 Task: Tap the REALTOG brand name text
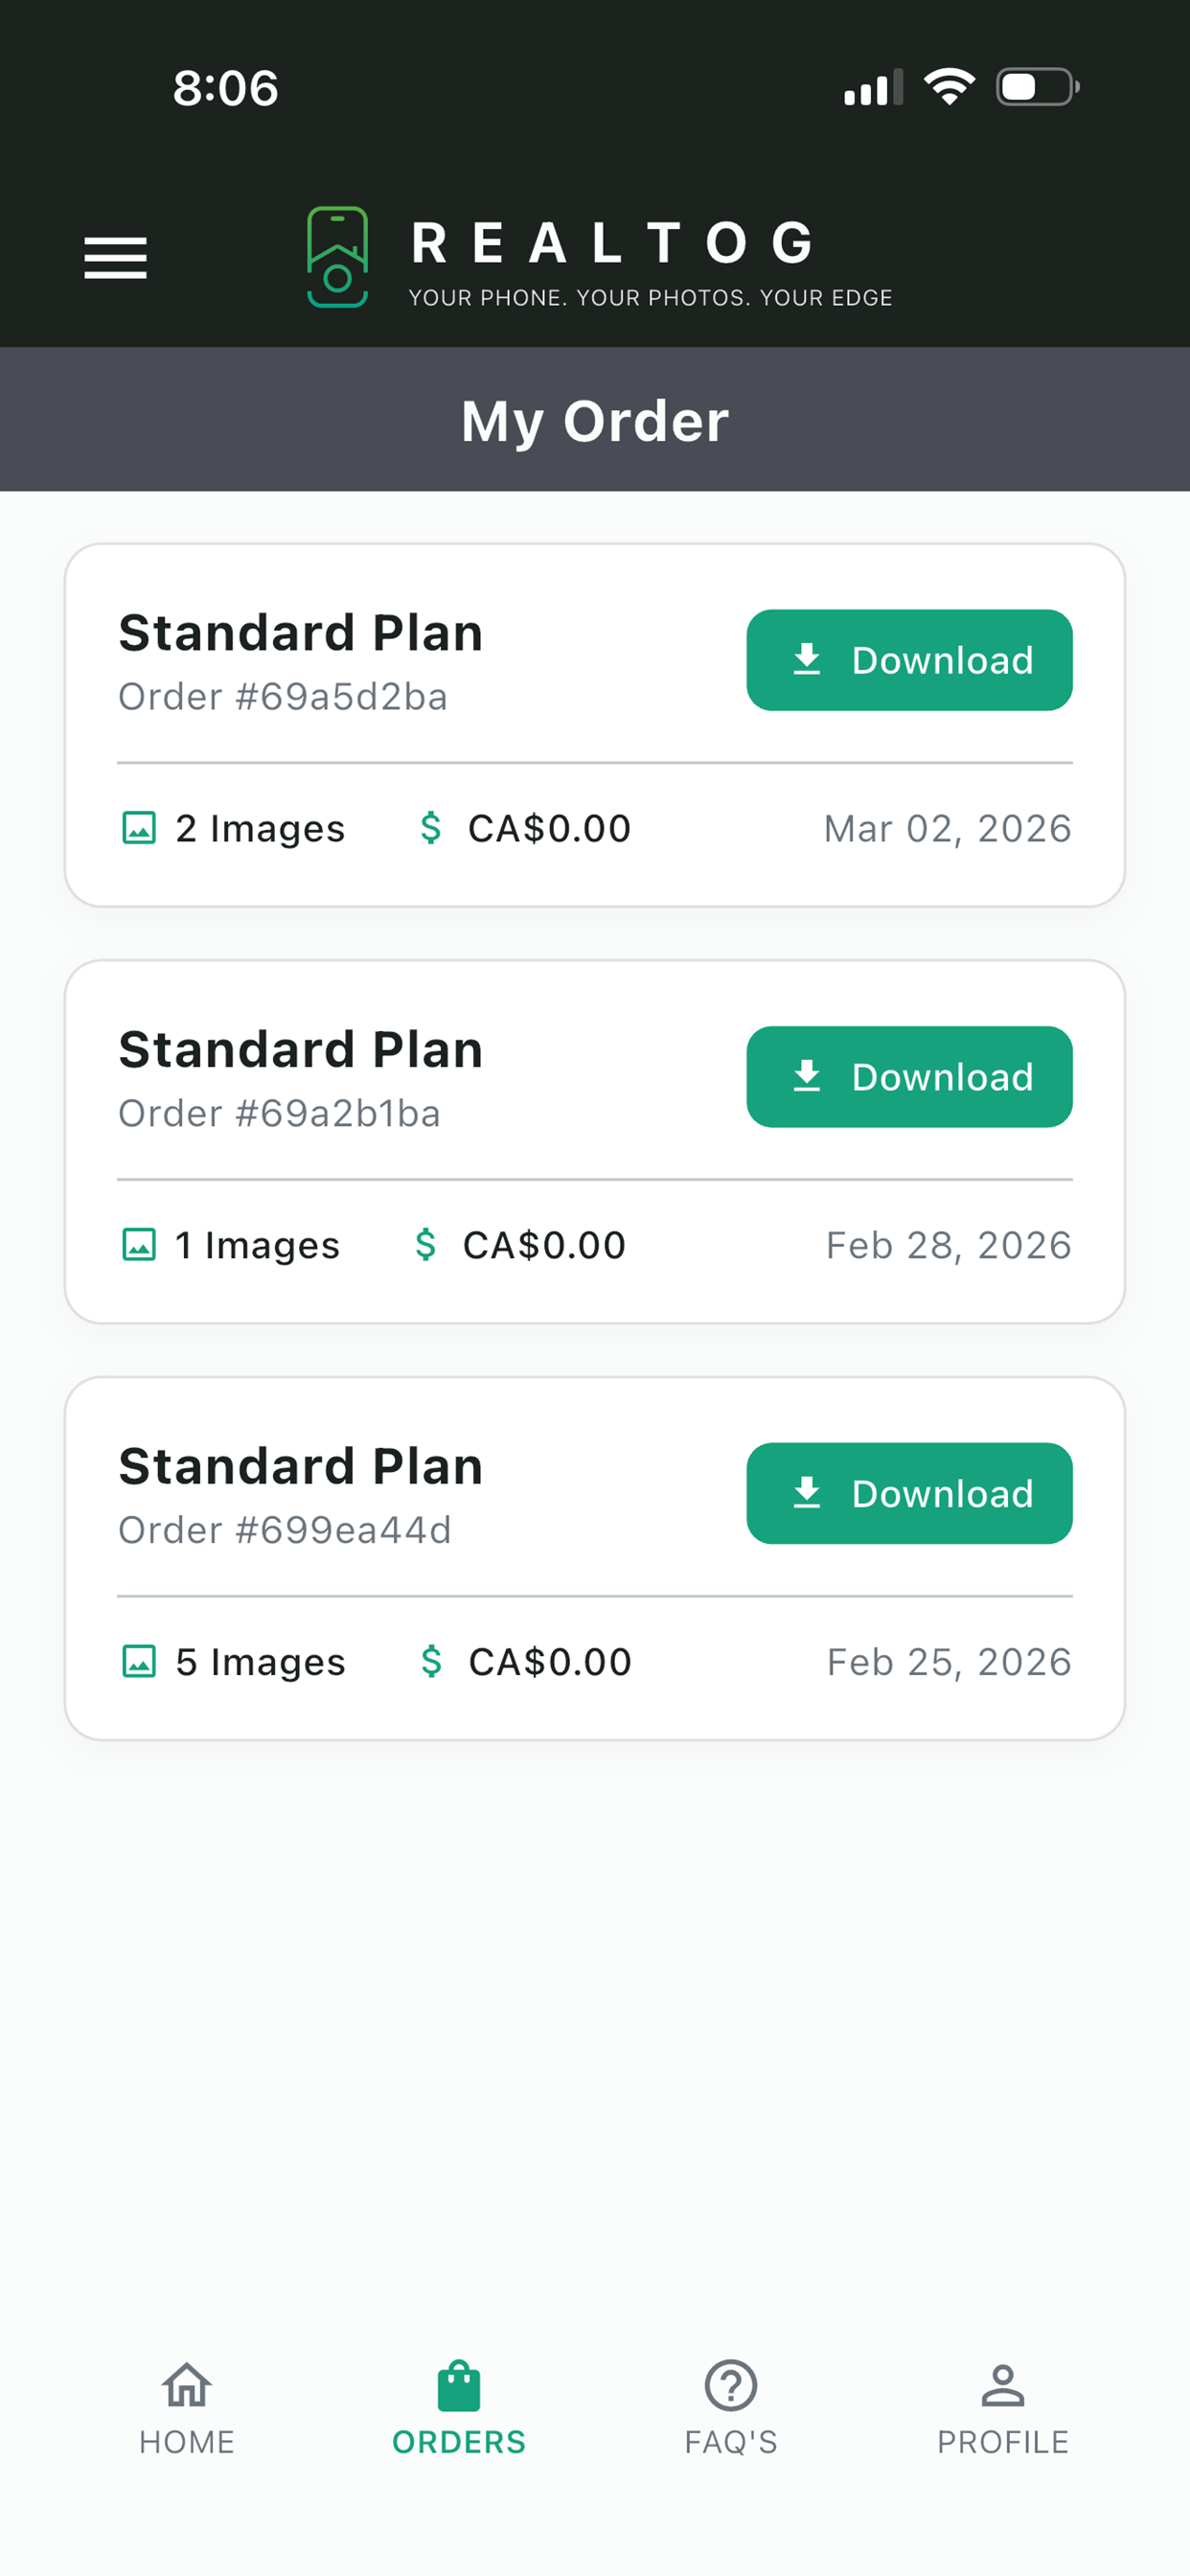click(x=613, y=243)
